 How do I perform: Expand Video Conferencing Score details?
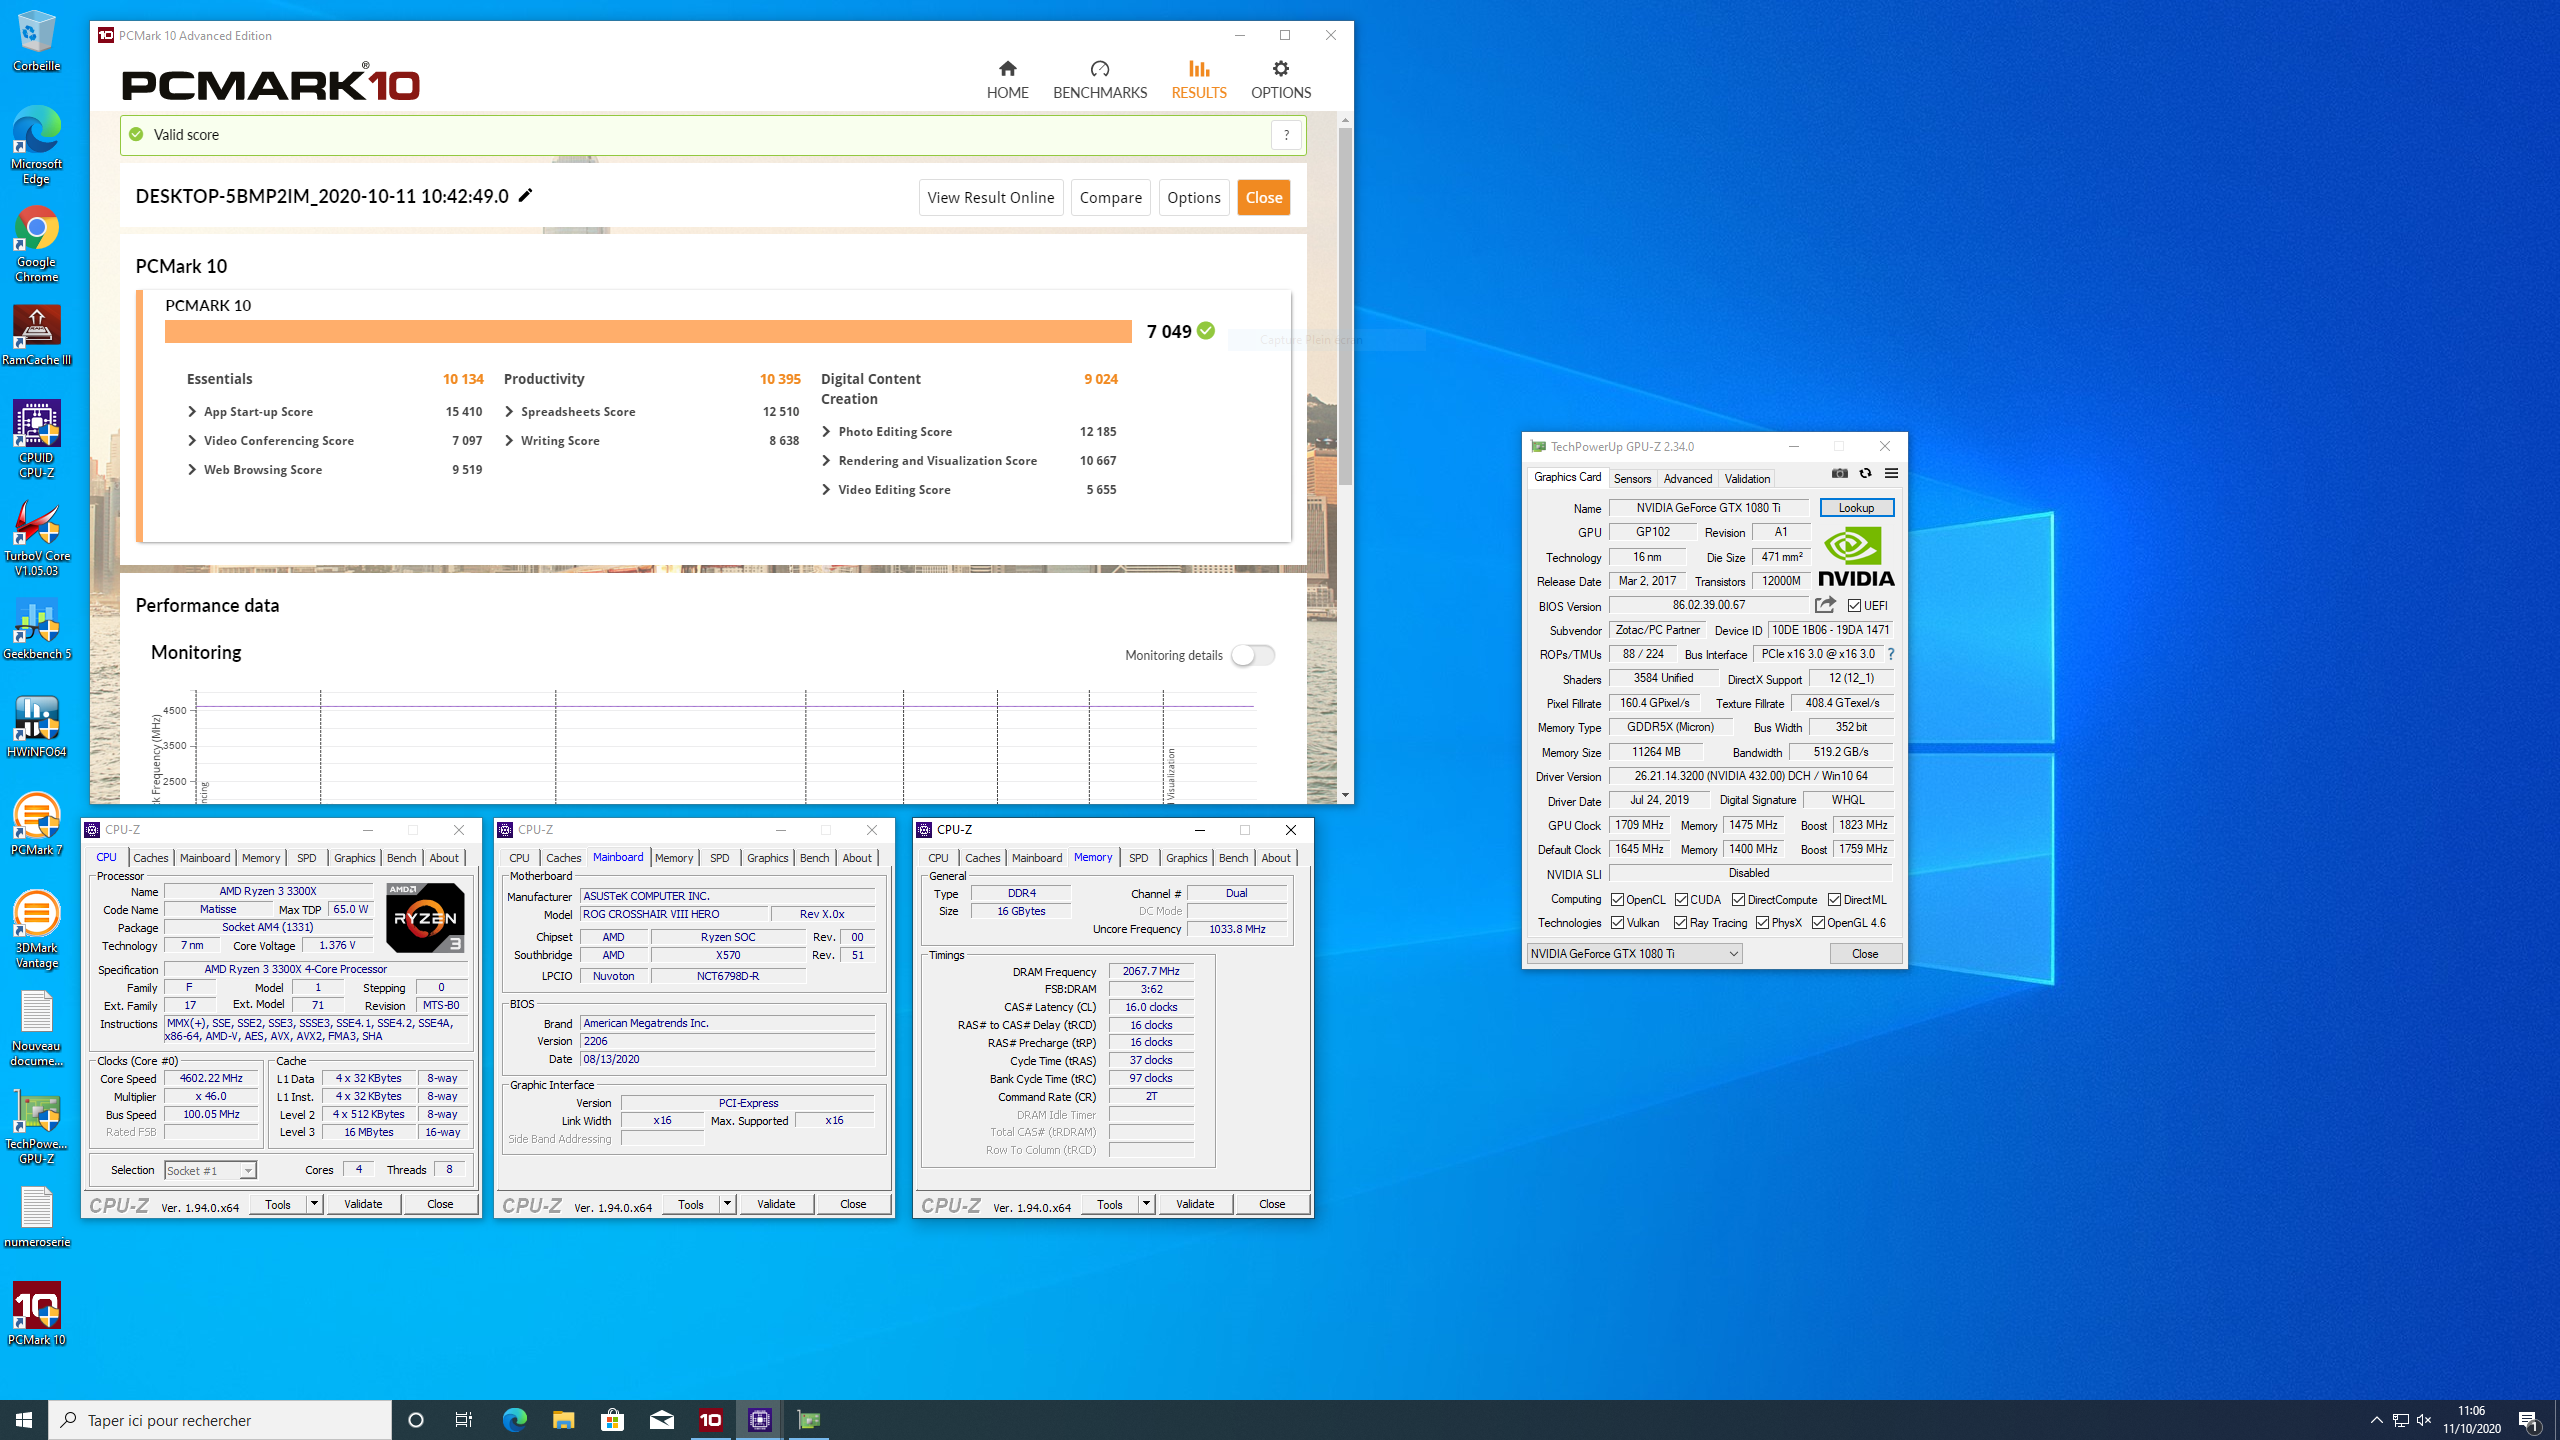tap(192, 441)
